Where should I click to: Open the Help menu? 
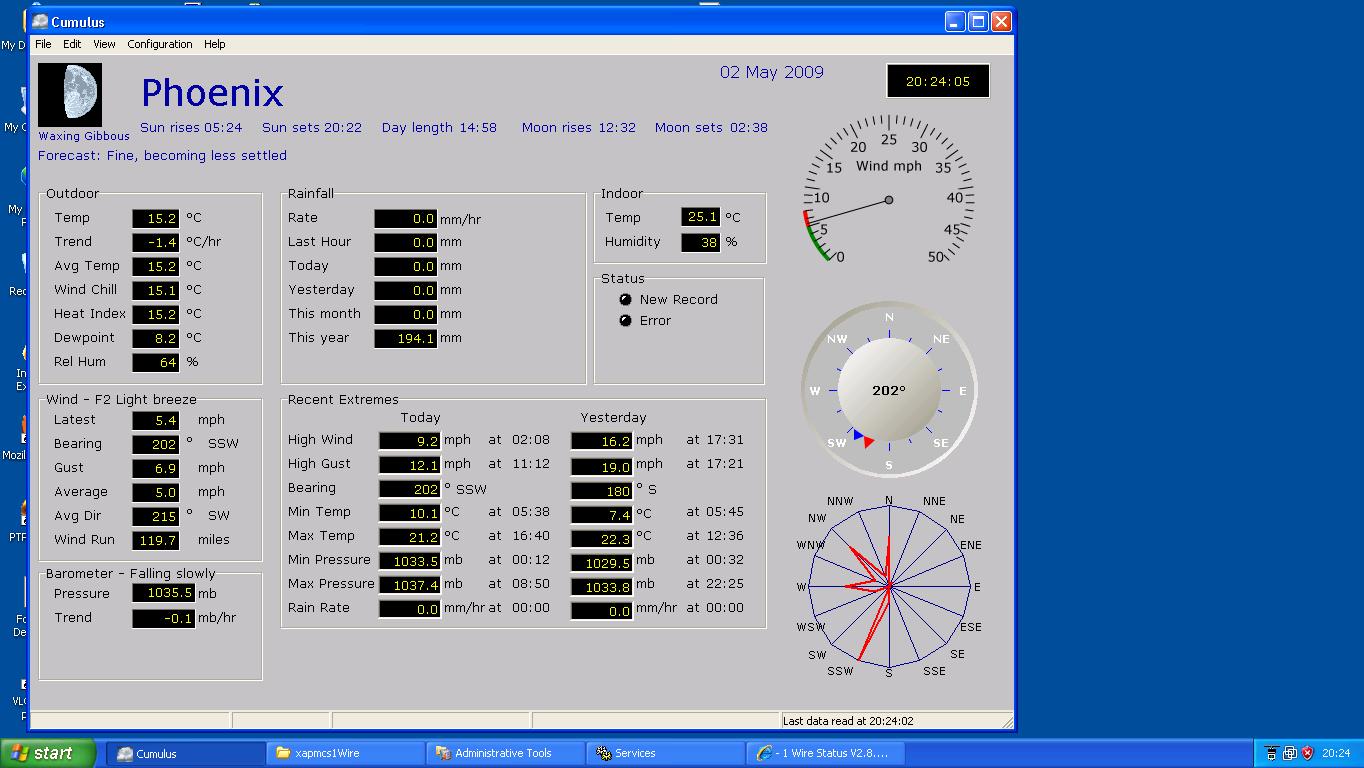point(214,44)
